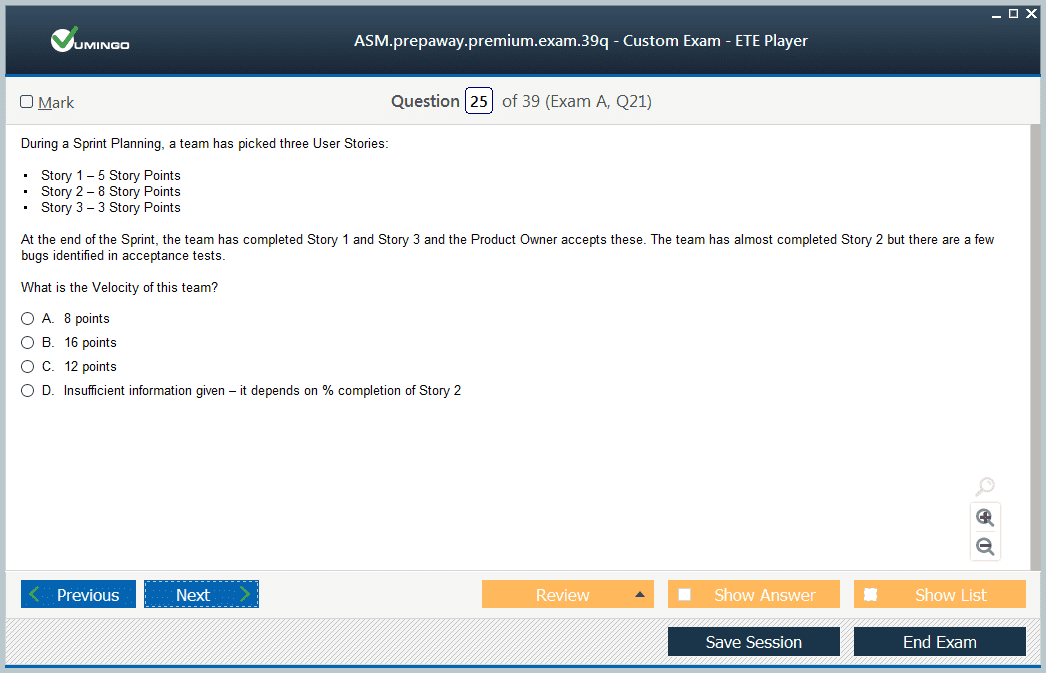The width and height of the screenshot is (1046, 673).
Task: Select answer D, insufficient information given
Action: (27, 391)
